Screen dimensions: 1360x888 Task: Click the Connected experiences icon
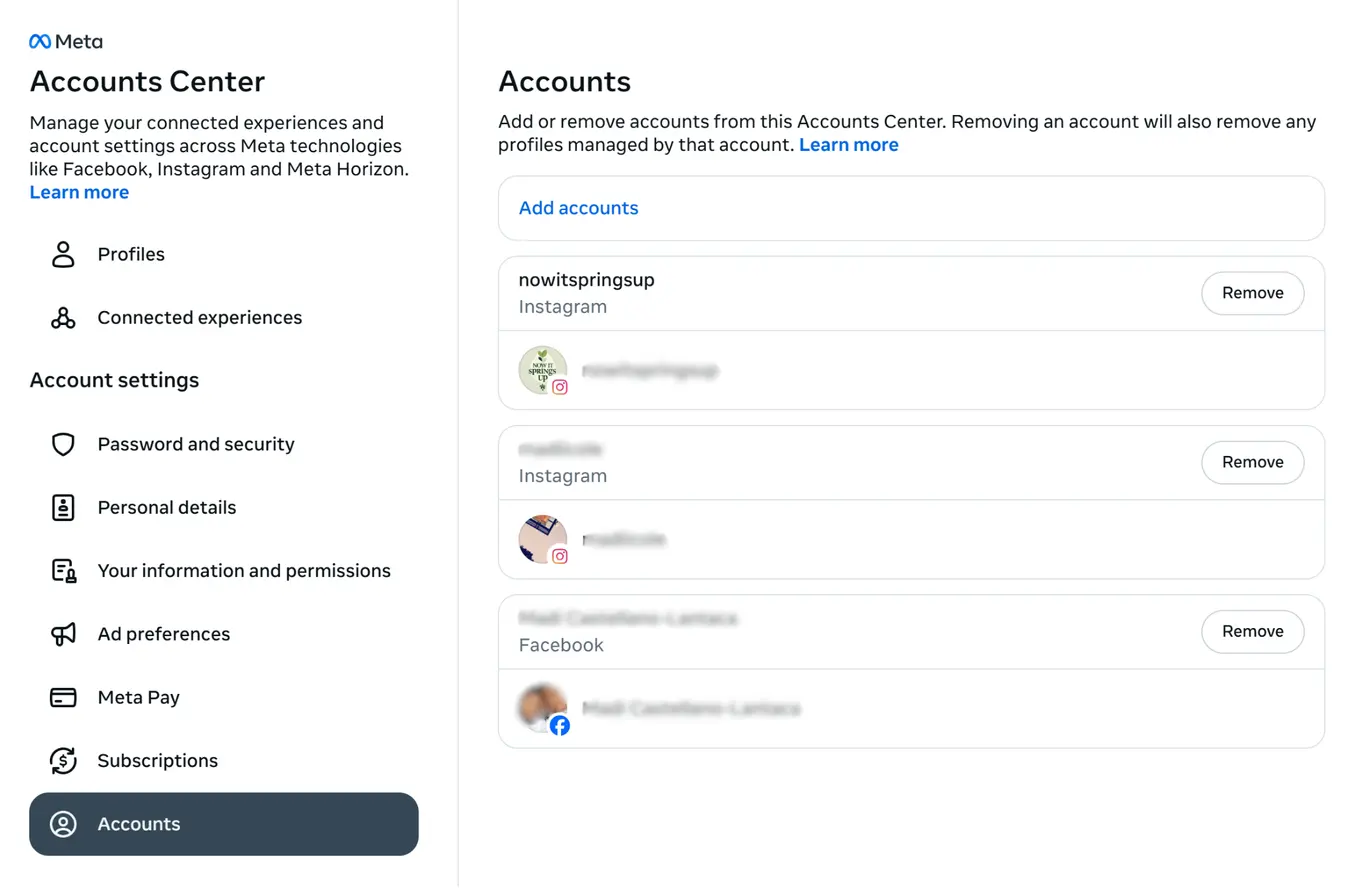tap(63, 318)
